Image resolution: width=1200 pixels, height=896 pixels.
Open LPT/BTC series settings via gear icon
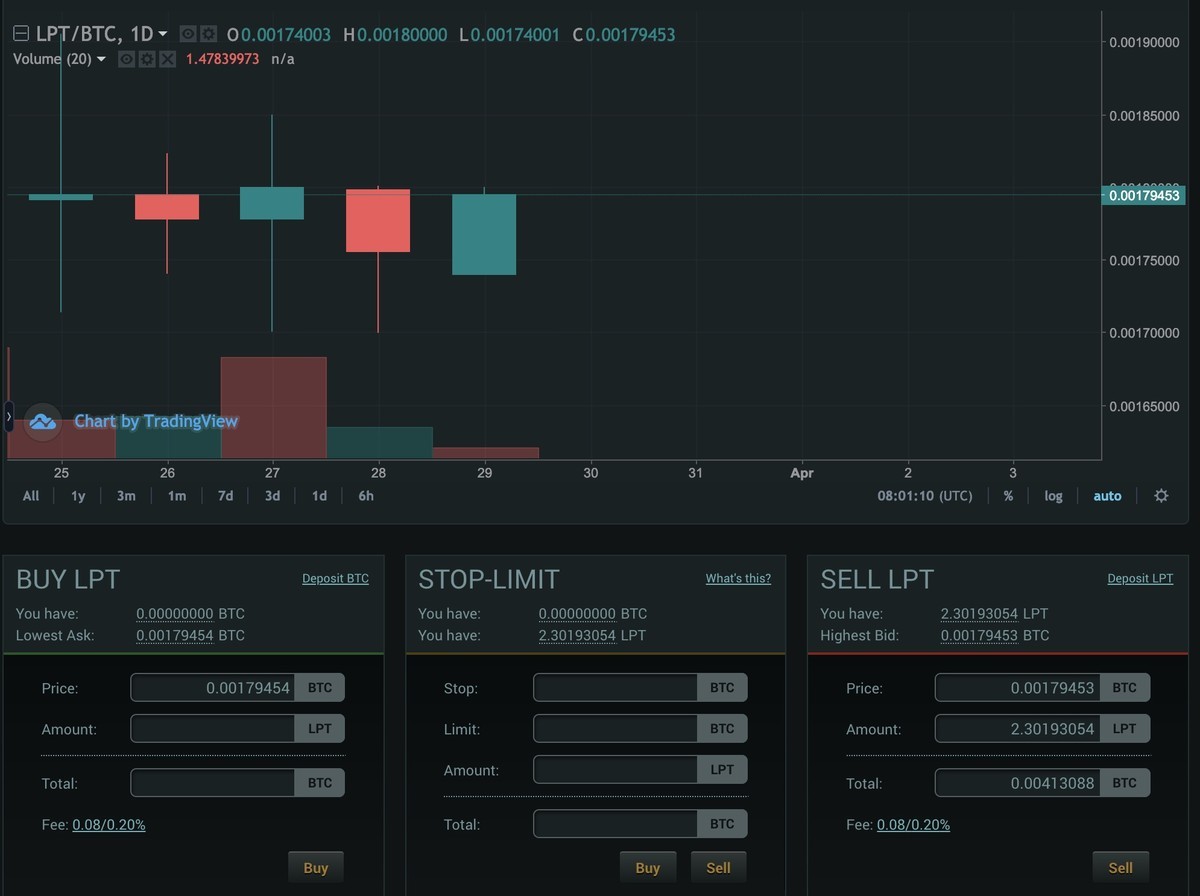coord(207,33)
